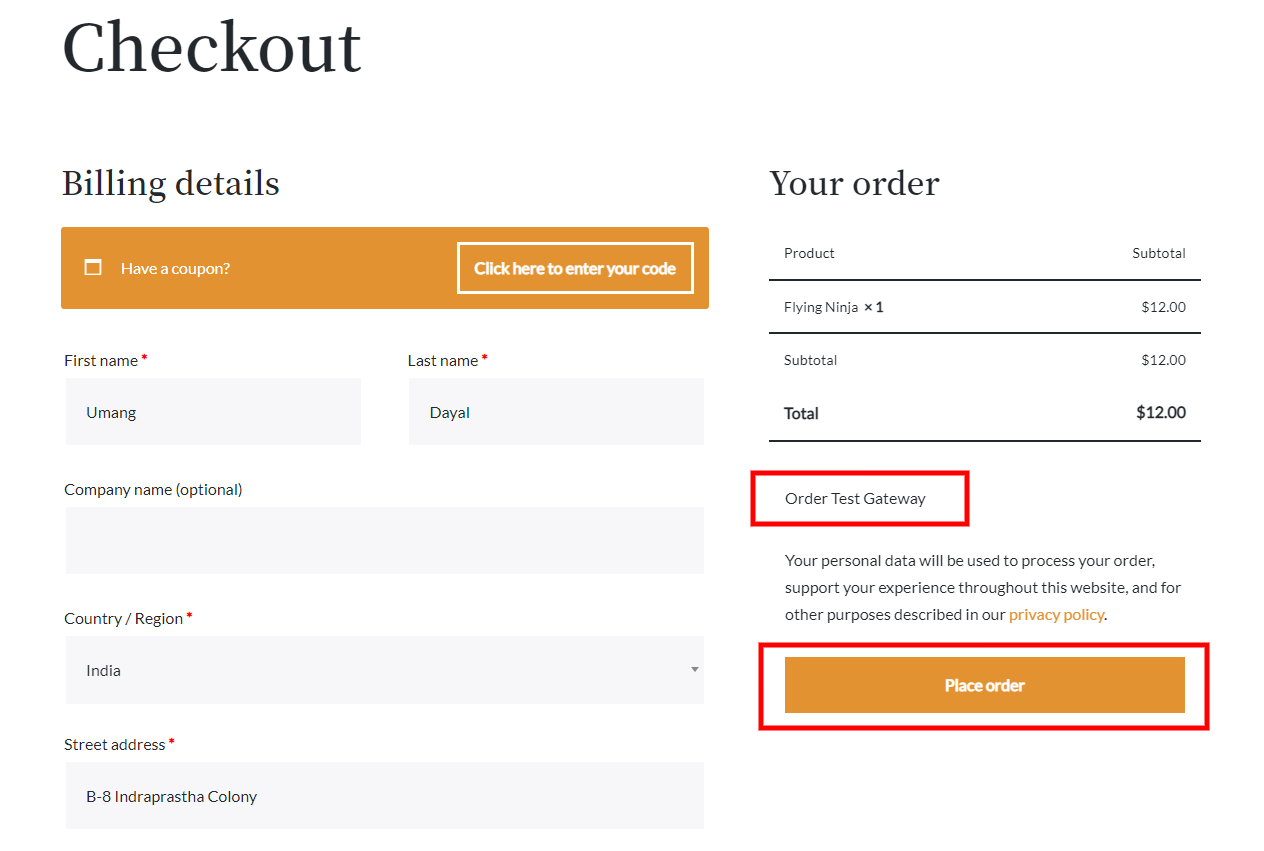Click the Flying Ninja product name
This screenshot has height=851, width=1264.
tap(821, 307)
